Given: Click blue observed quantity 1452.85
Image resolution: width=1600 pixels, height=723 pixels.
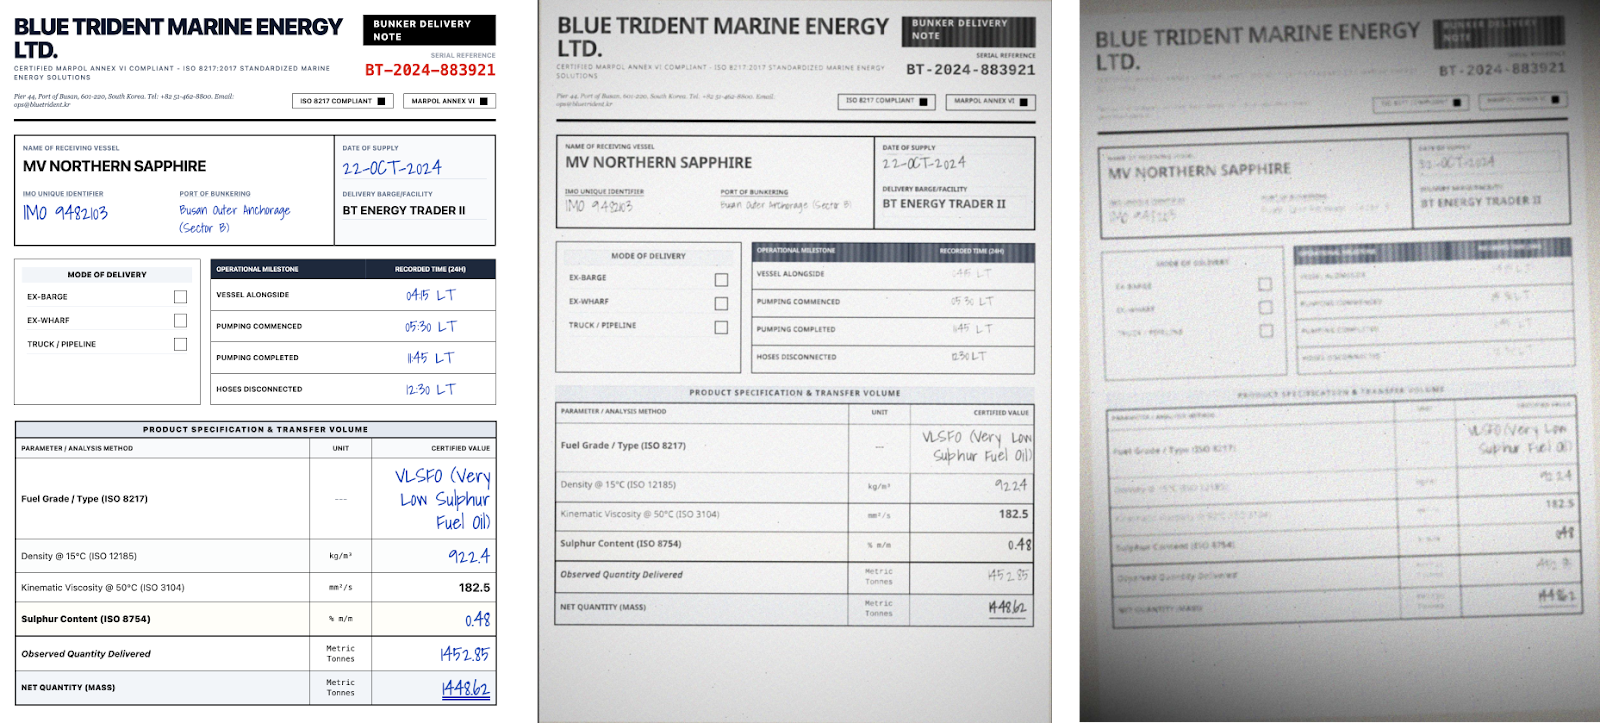Looking at the screenshot, I should pos(465,654).
